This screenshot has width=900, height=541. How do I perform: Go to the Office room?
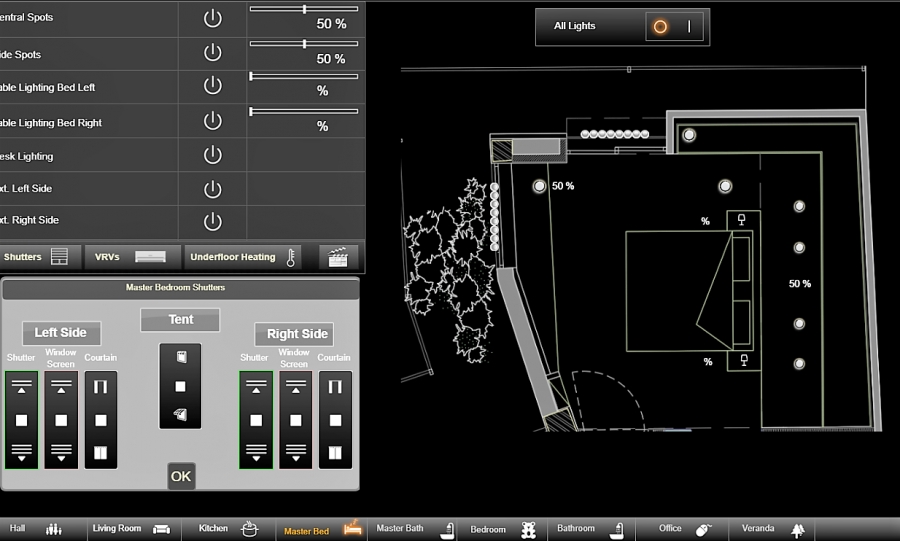pos(684,529)
